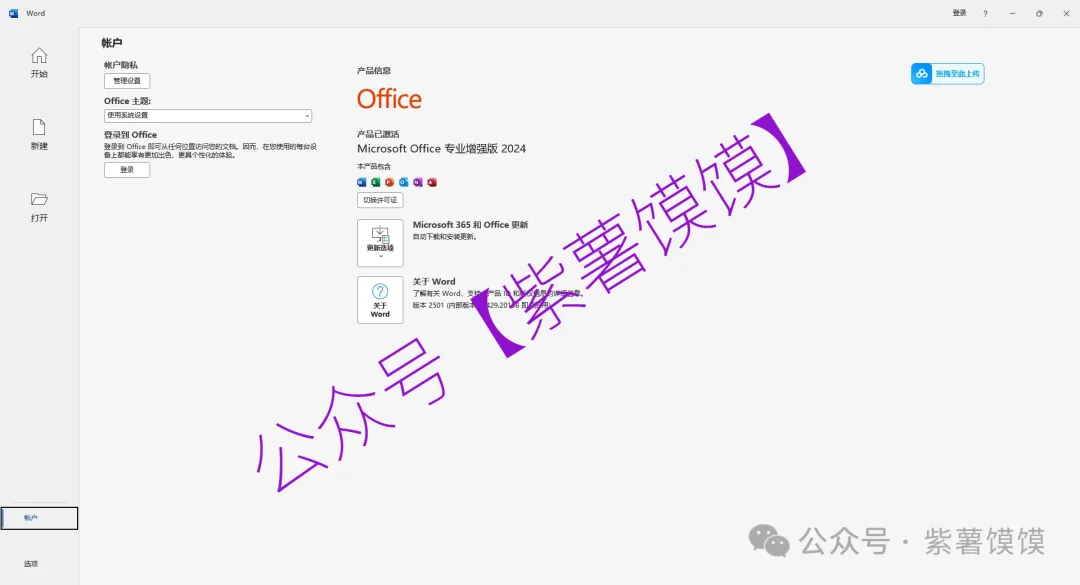The width and height of the screenshot is (1080, 585).
Task: Click the OneNote icon under 本产品包含
Action: [418, 182]
